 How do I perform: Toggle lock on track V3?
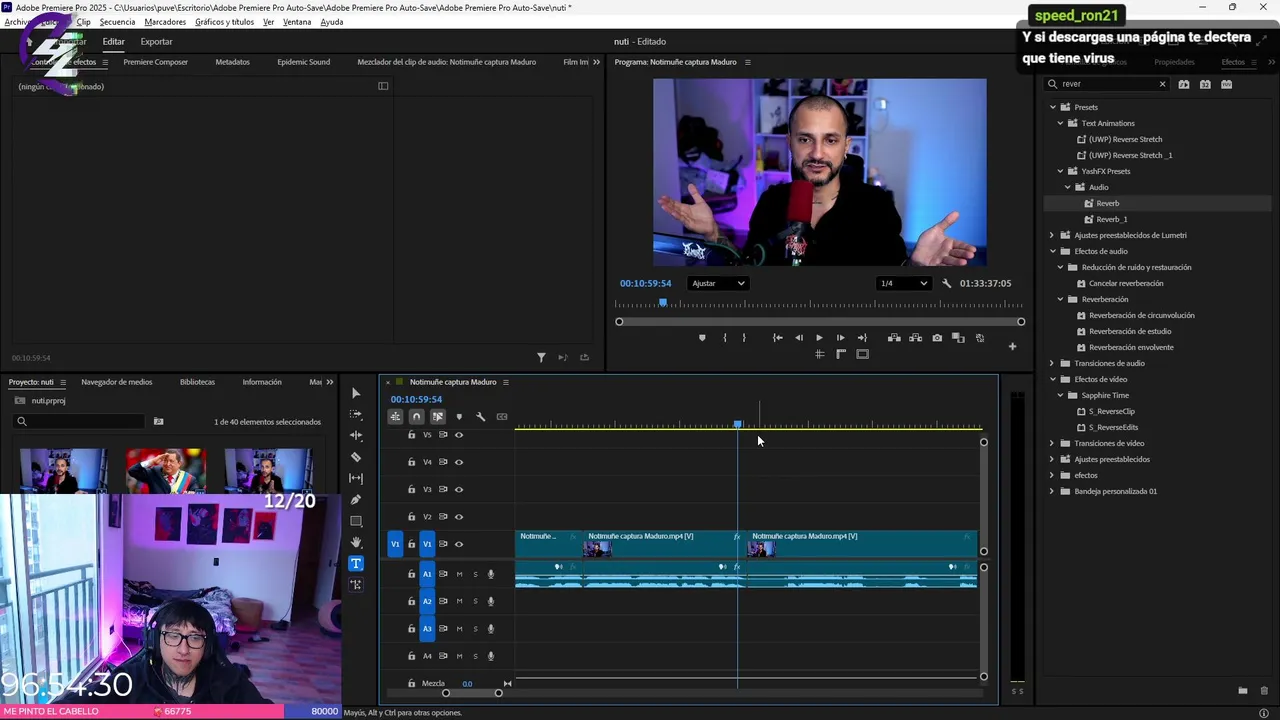point(411,490)
